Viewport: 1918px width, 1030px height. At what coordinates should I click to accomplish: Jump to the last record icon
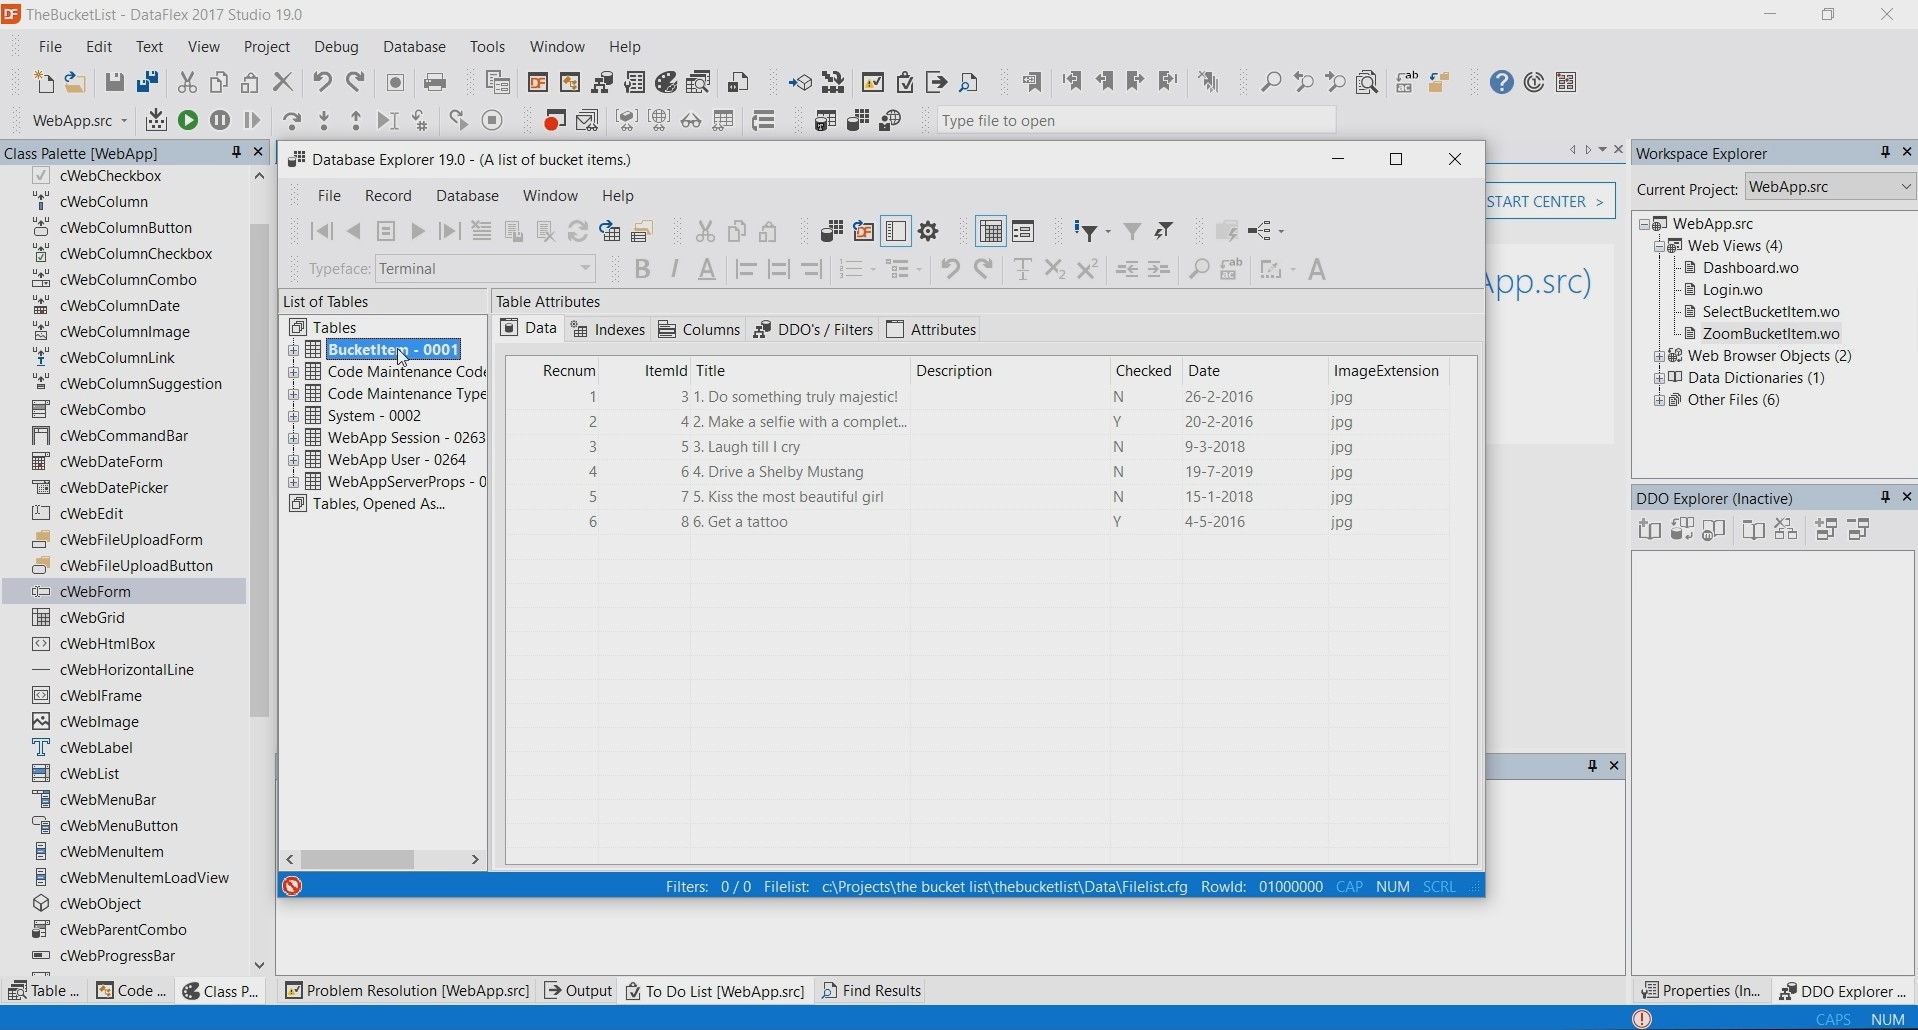451,232
